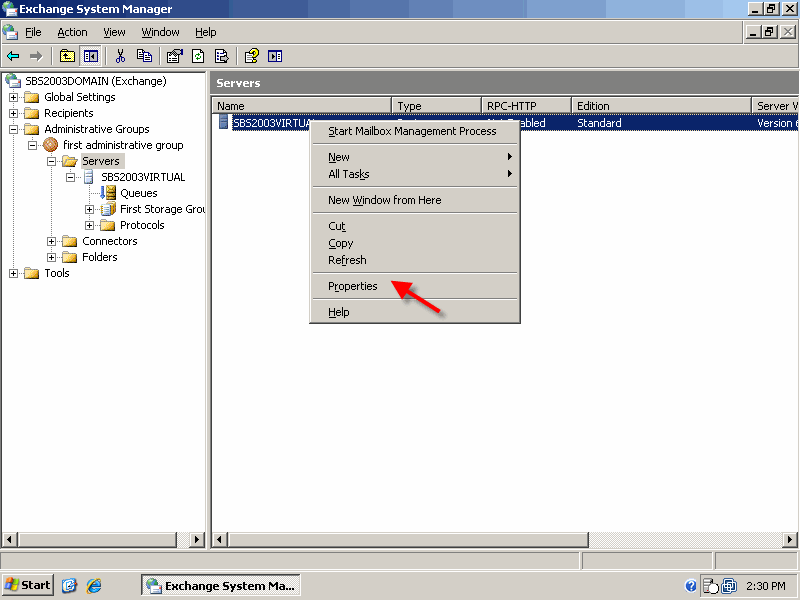Select Copy in the context menu
This screenshot has height=600, width=800.
(x=415, y=243)
